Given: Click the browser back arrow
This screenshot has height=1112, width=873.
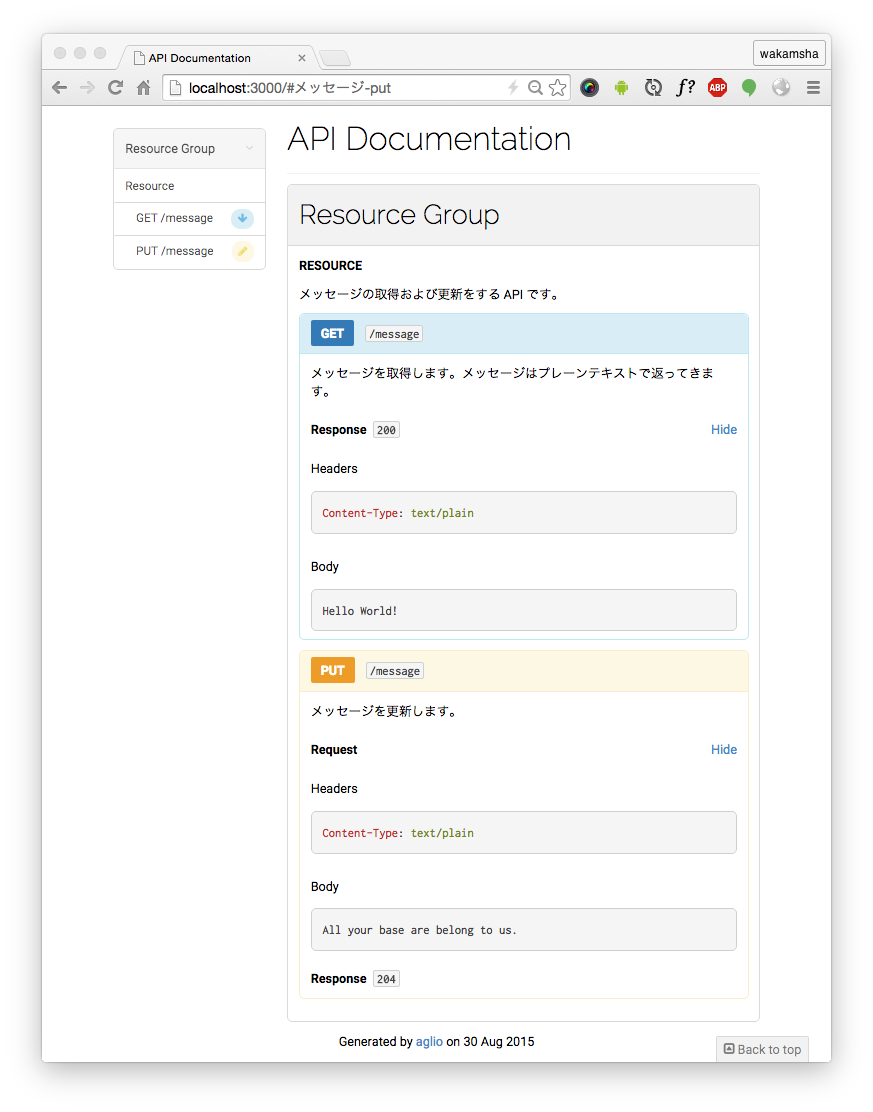Looking at the screenshot, I should click(x=60, y=88).
